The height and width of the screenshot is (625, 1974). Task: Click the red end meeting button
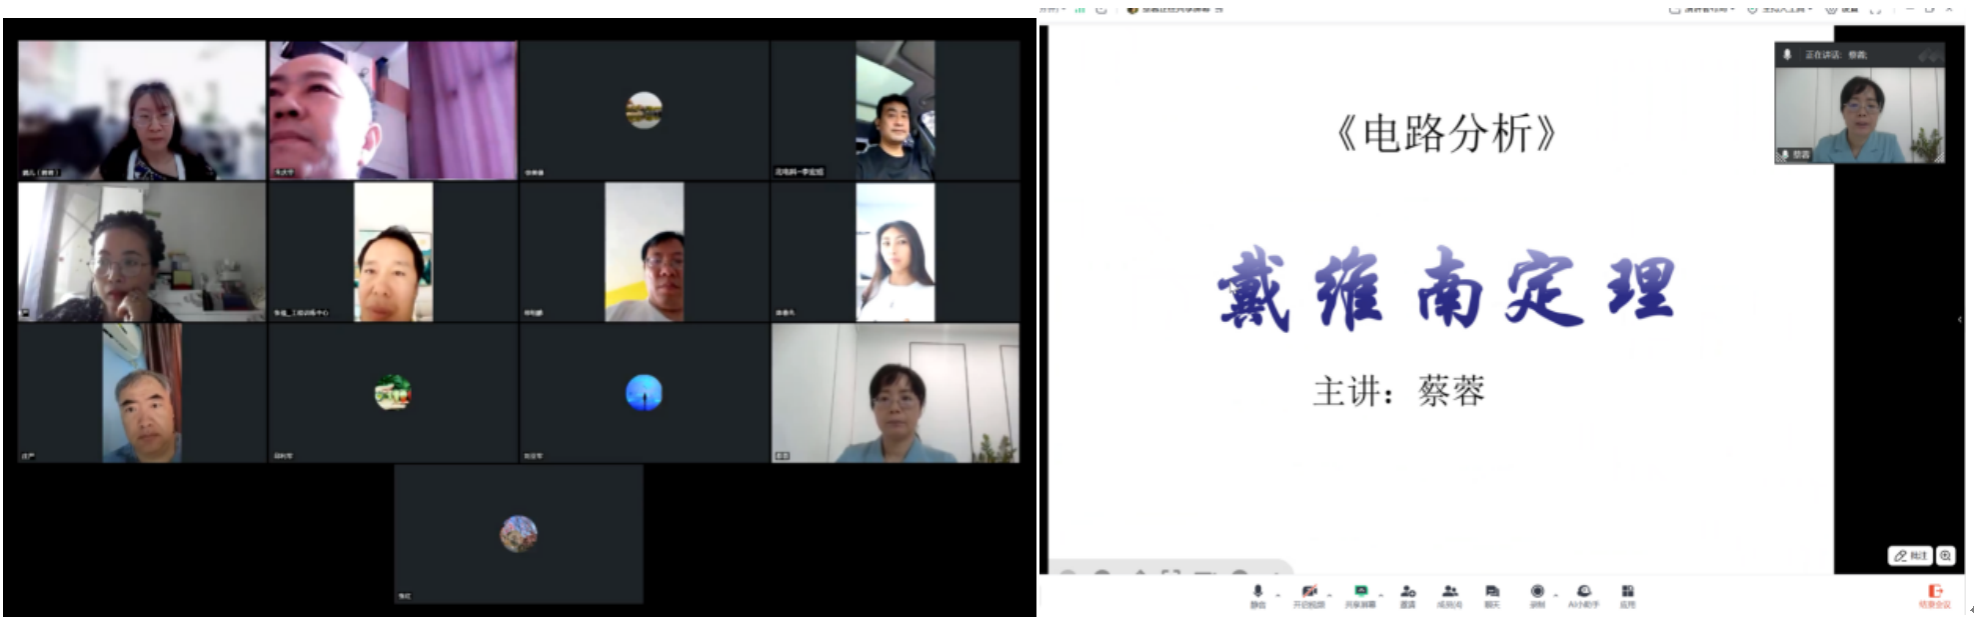(x=1935, y=594)
